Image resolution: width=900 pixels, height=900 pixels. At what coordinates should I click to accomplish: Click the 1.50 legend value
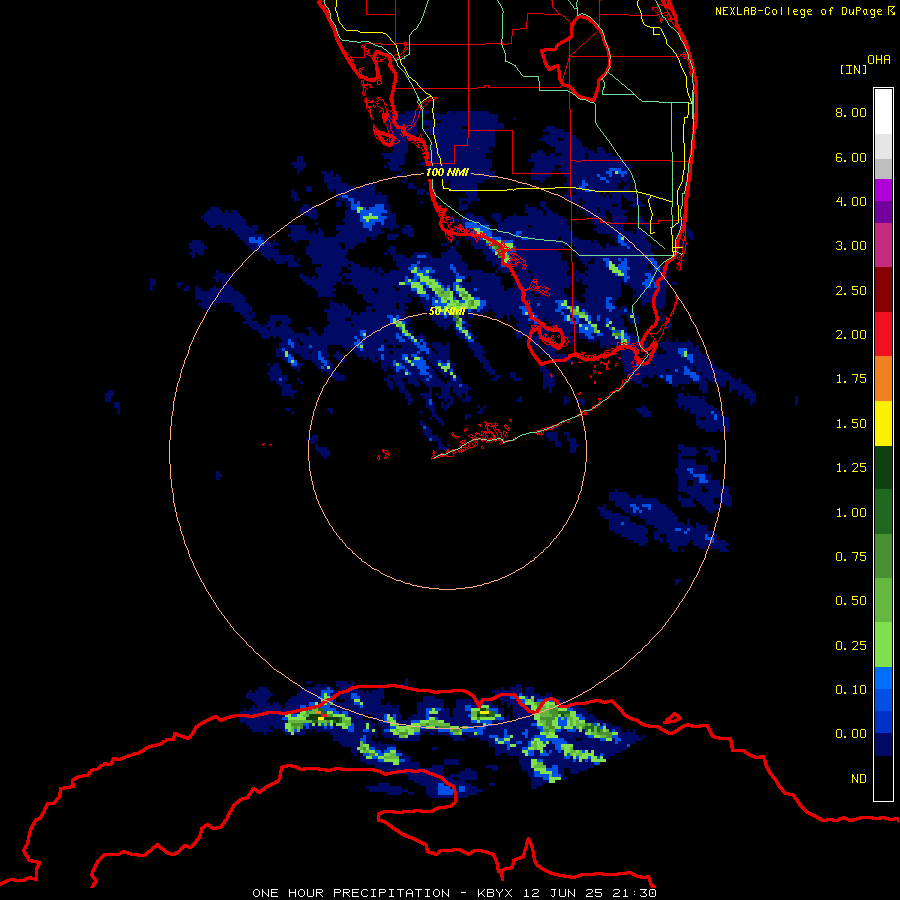(851, 424)
